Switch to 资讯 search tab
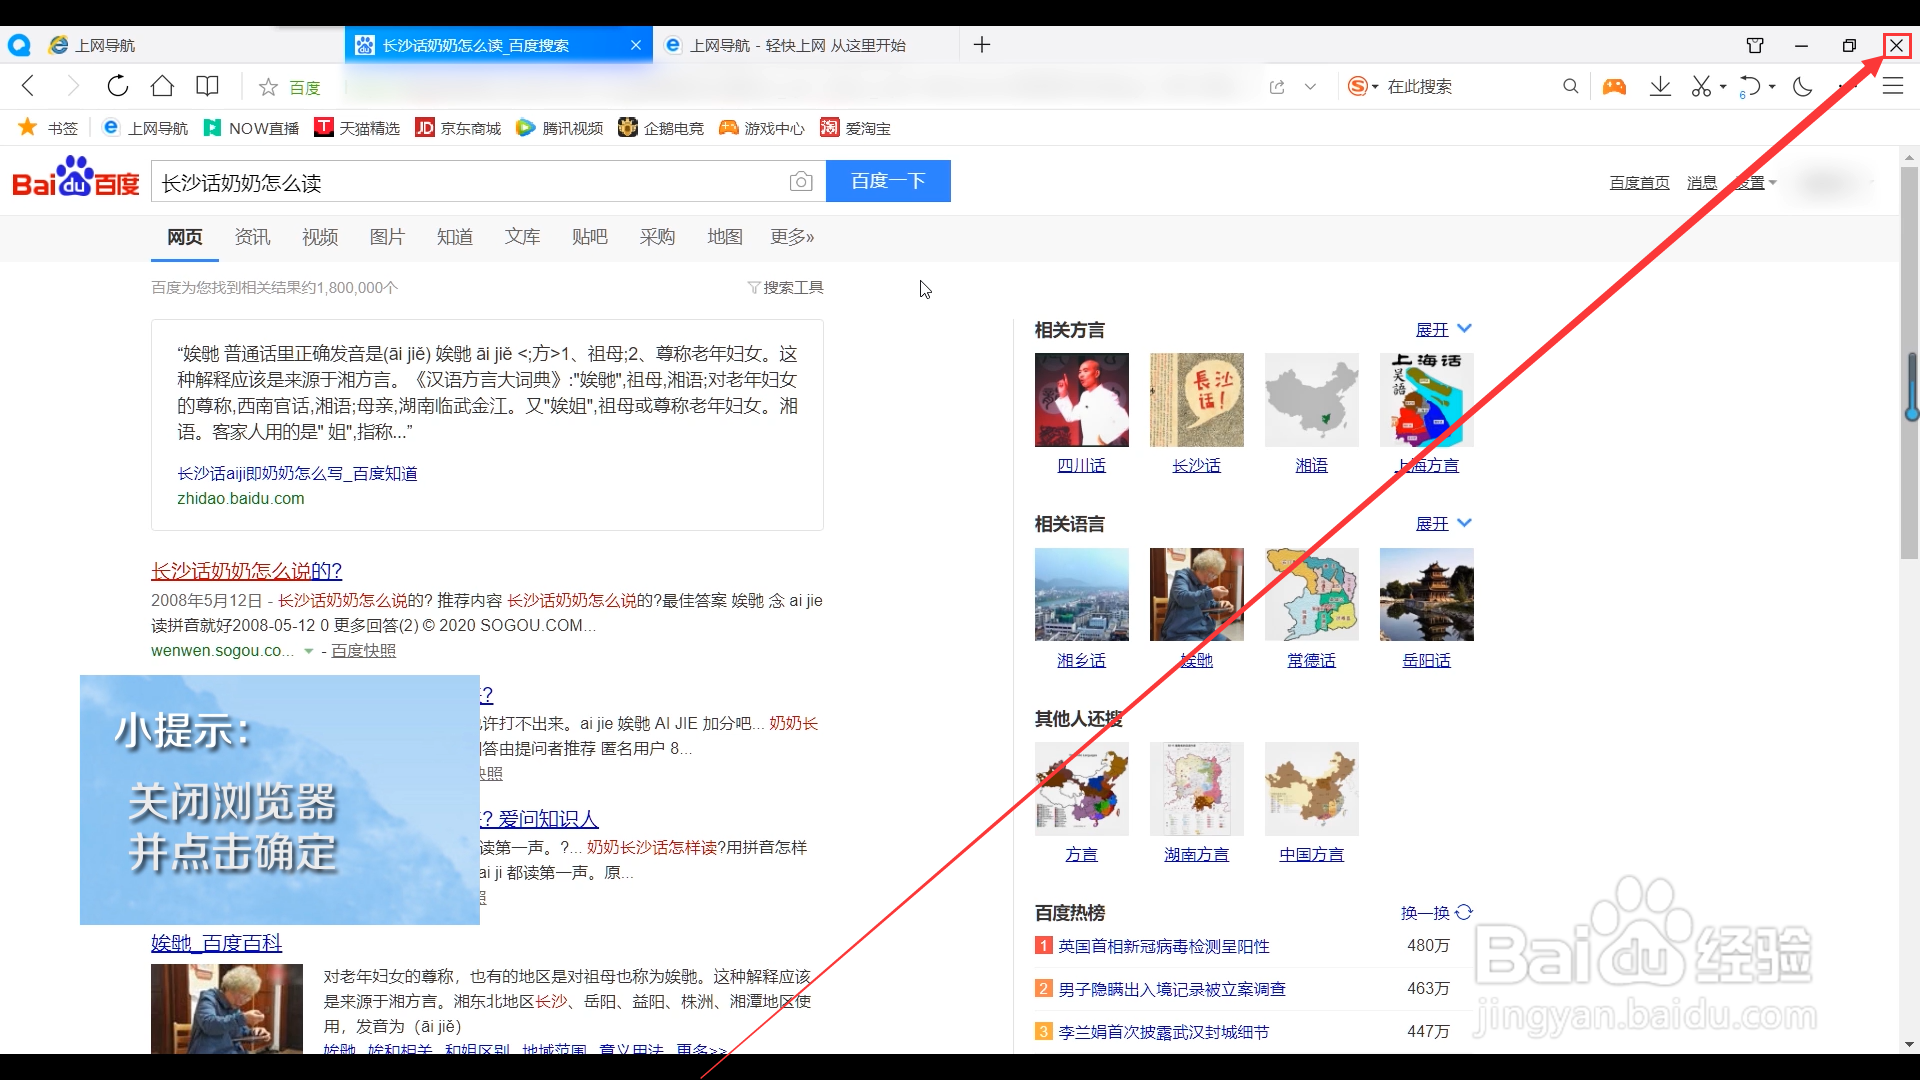 pos(252,237)
